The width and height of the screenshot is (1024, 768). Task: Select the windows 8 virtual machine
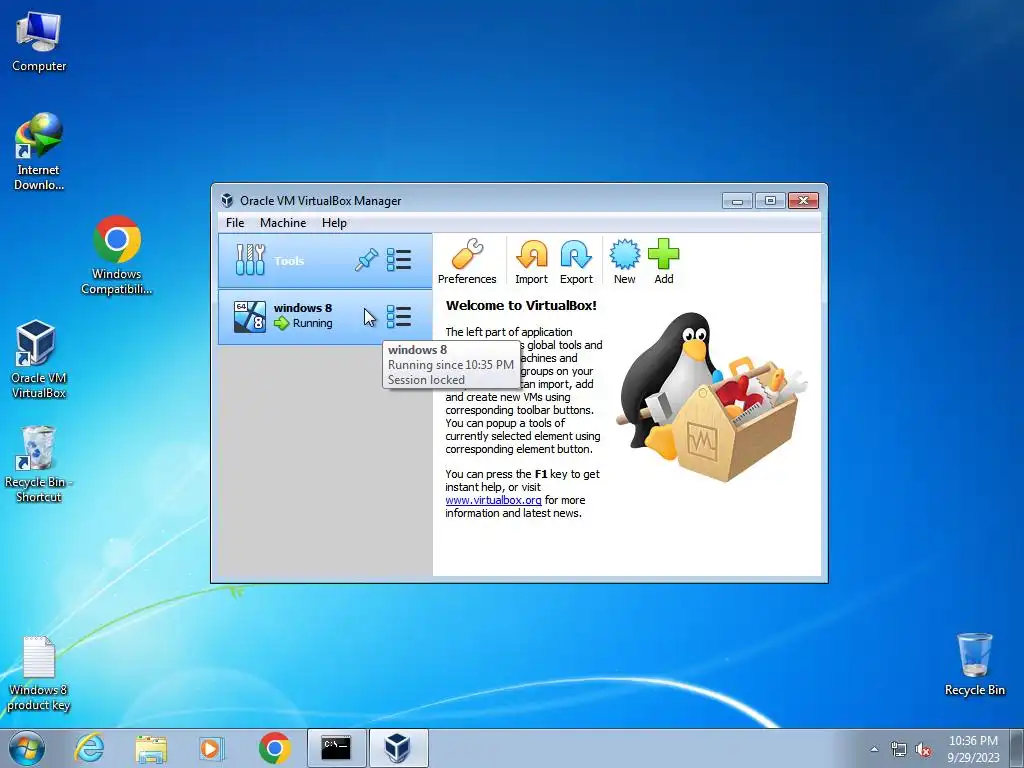click(x=325, y=317)
